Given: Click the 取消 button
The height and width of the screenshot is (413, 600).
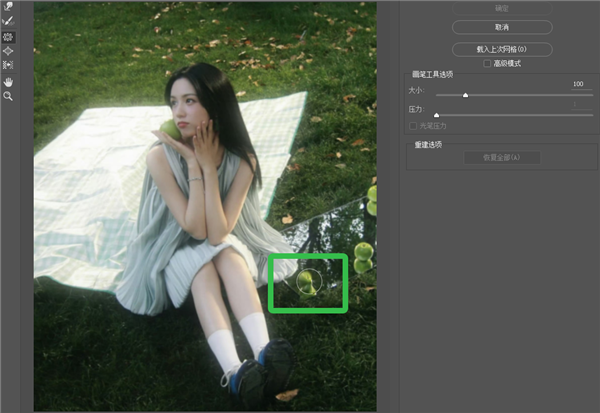Looking at the screenshot, I should click(502, 27).
